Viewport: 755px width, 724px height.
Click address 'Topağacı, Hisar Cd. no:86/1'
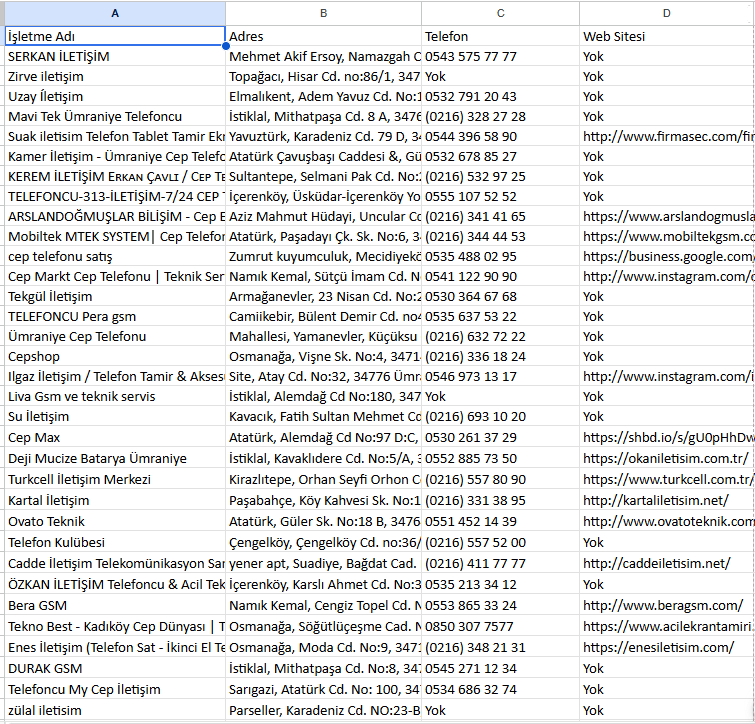(323, 76)
